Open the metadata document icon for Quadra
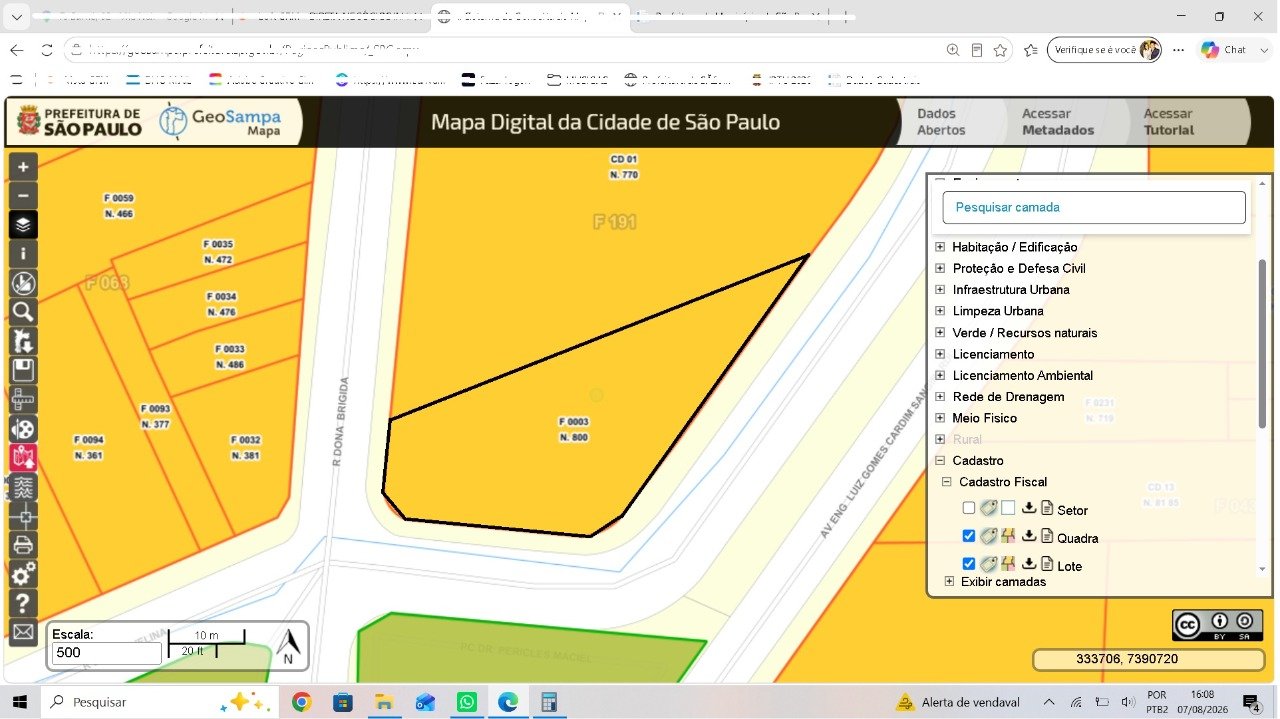Screen dimensions: 1280x719 pos(1047,536)
